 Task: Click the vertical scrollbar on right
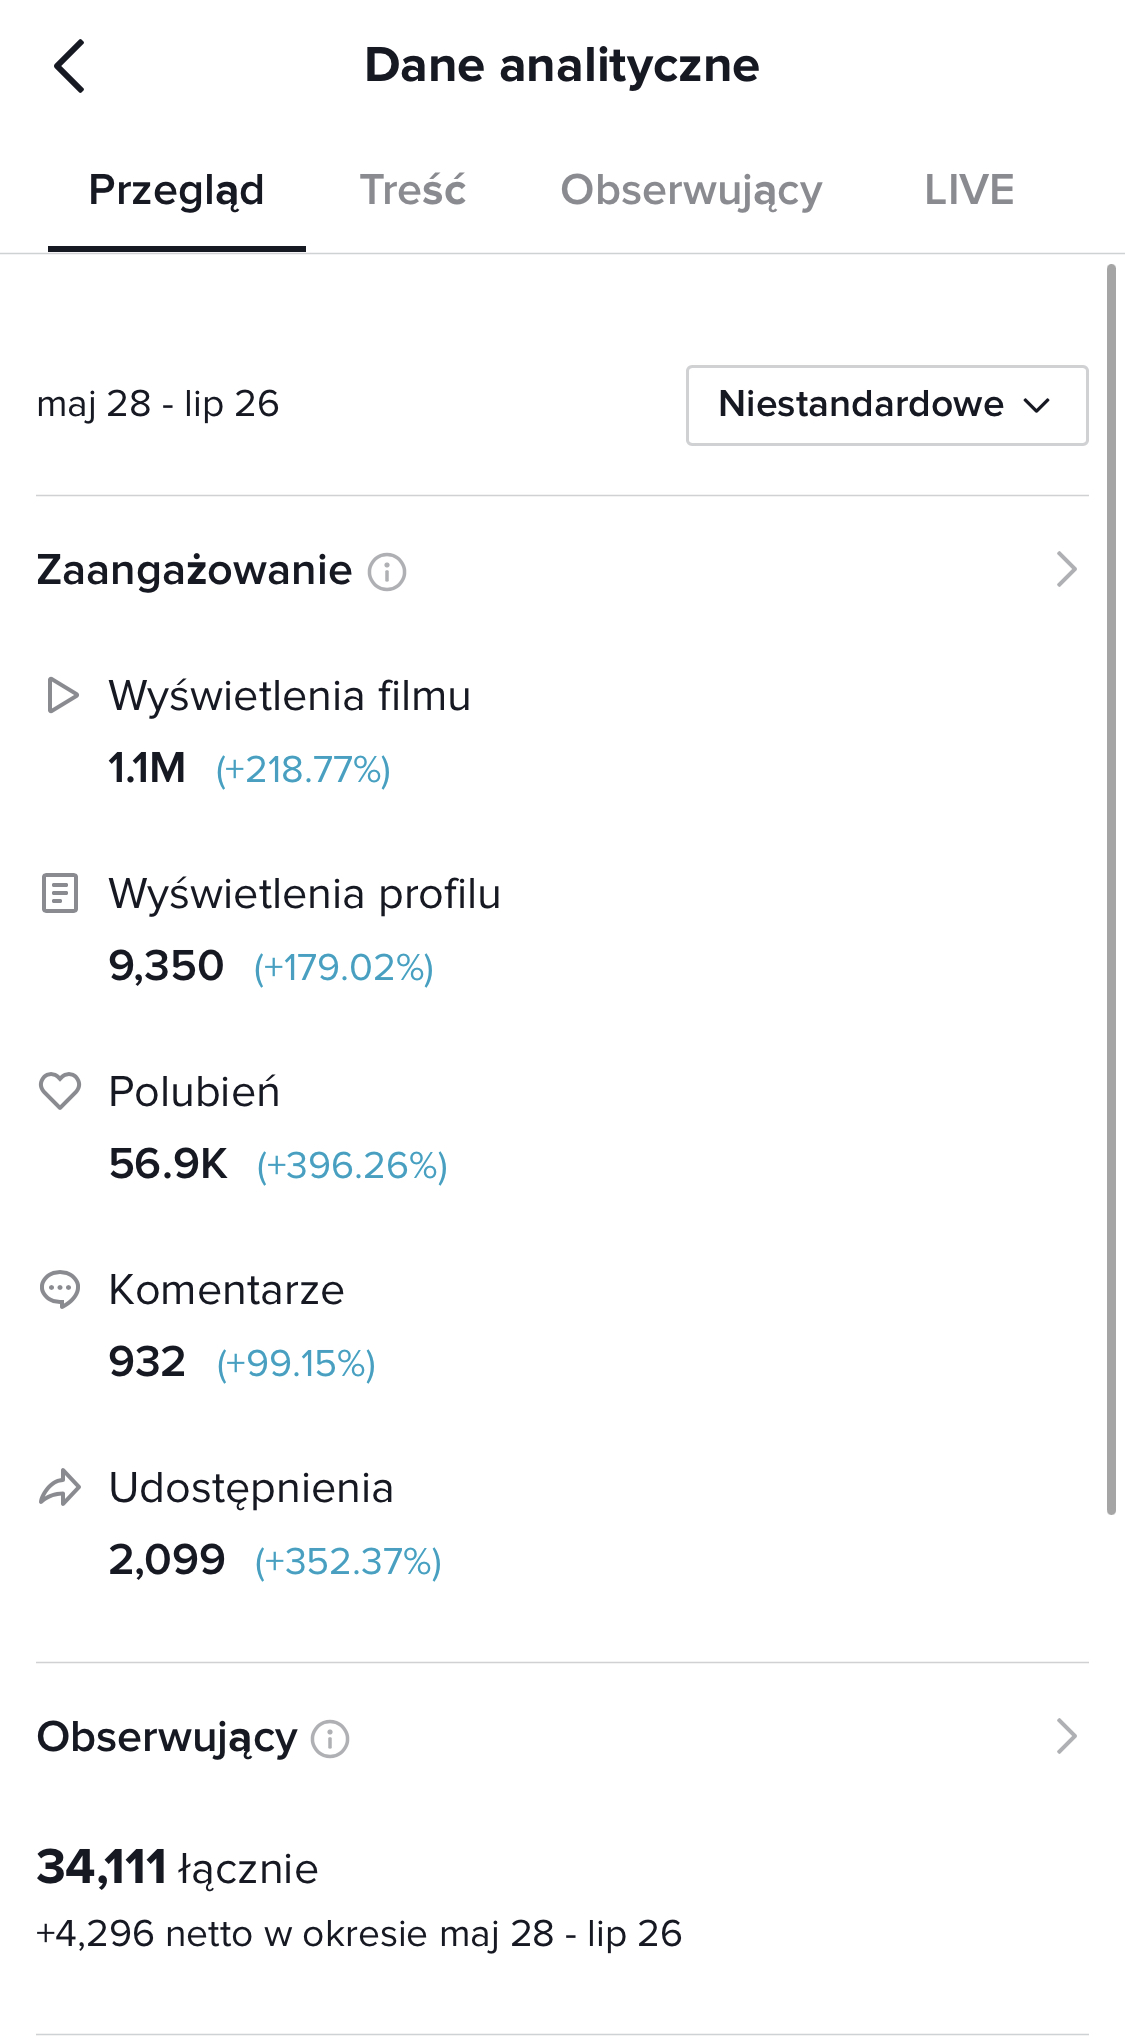[1111, 890]
